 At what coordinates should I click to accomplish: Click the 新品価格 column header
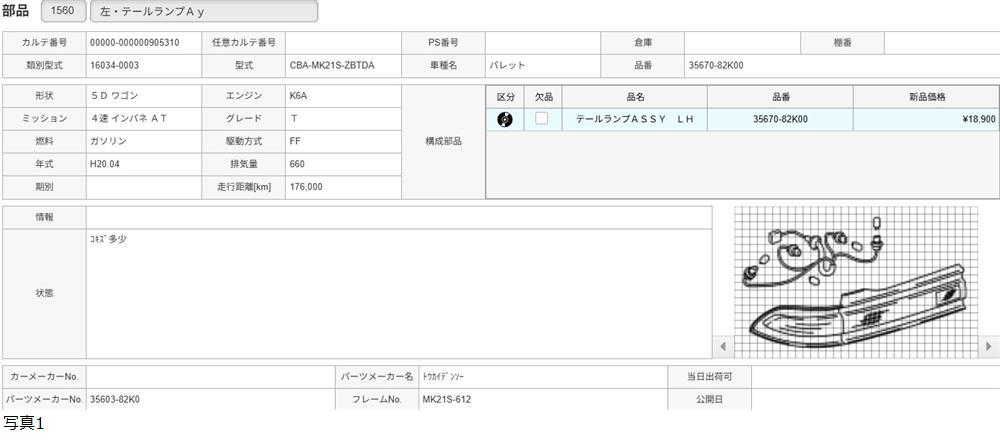(x=926, y=96)
